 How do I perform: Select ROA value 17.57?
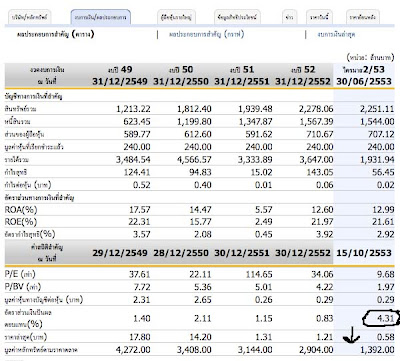(x=140, y=210)
